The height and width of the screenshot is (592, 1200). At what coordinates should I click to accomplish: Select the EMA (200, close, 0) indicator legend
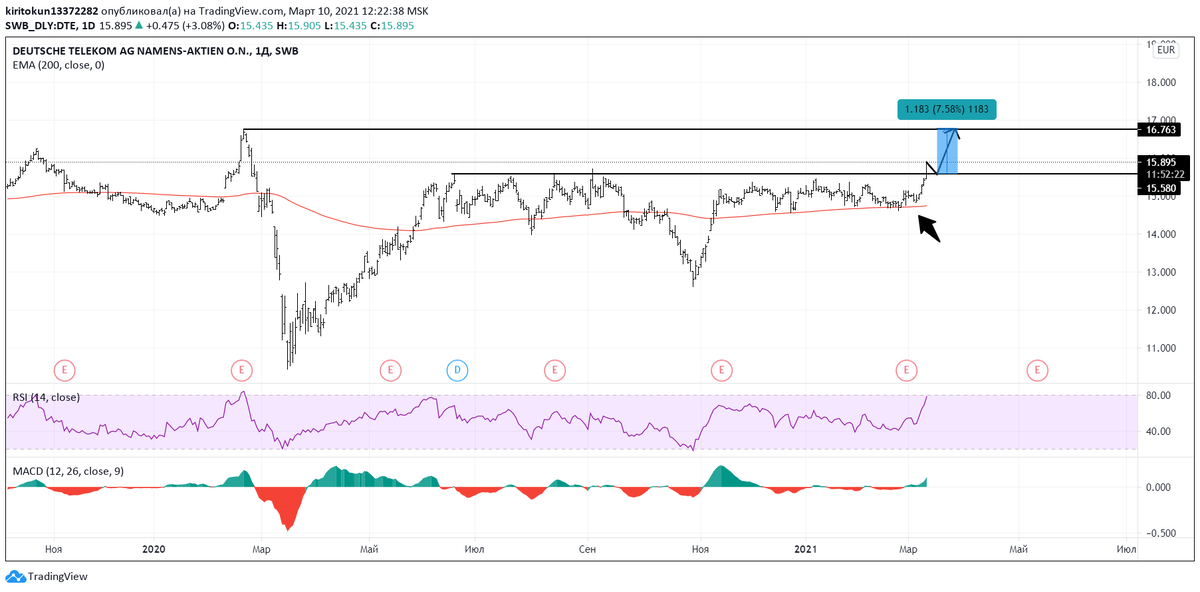[58, 65]
